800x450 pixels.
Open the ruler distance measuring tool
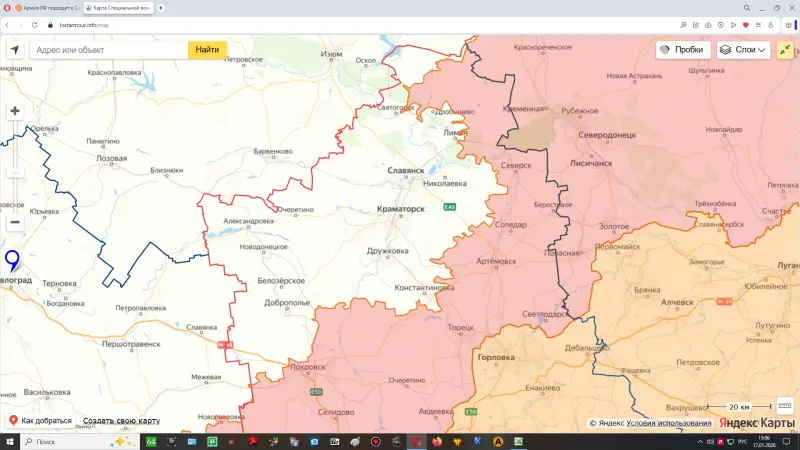pos(784,406)
